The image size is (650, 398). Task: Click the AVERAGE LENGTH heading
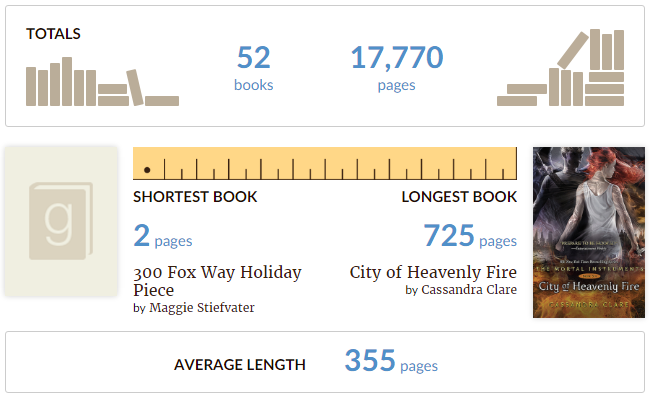[x=240, y=365]
